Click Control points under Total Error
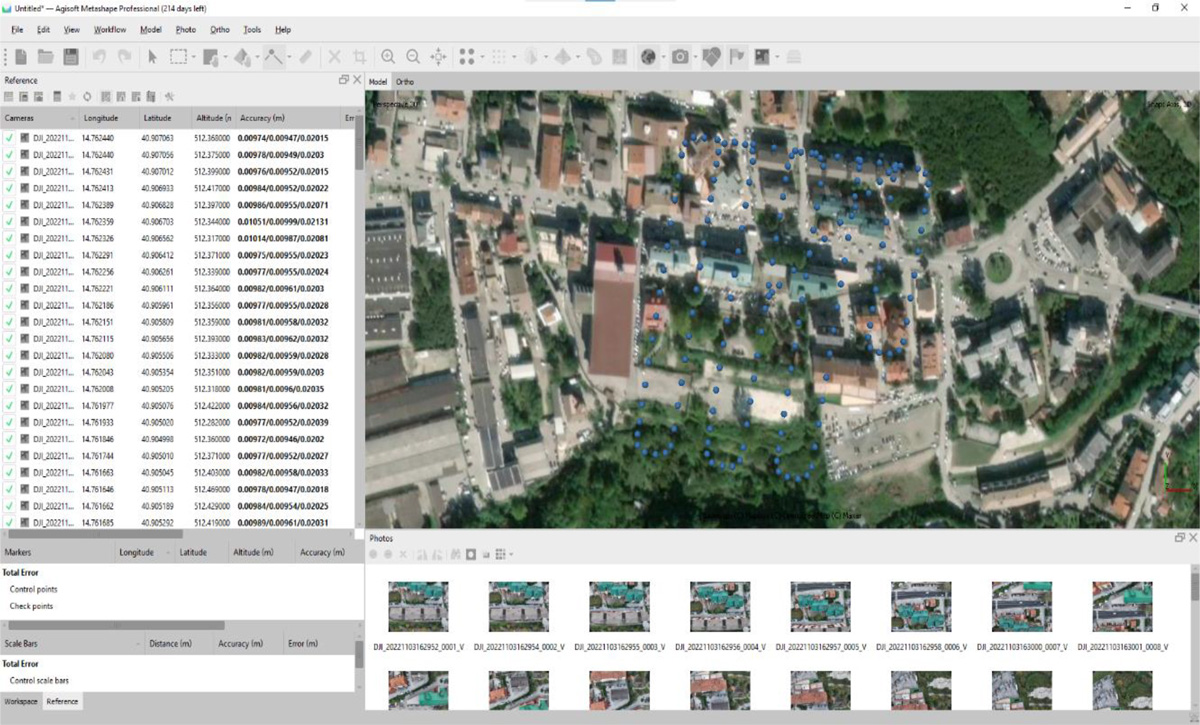This screenshot has height=725, width=1200. [32, 590]
